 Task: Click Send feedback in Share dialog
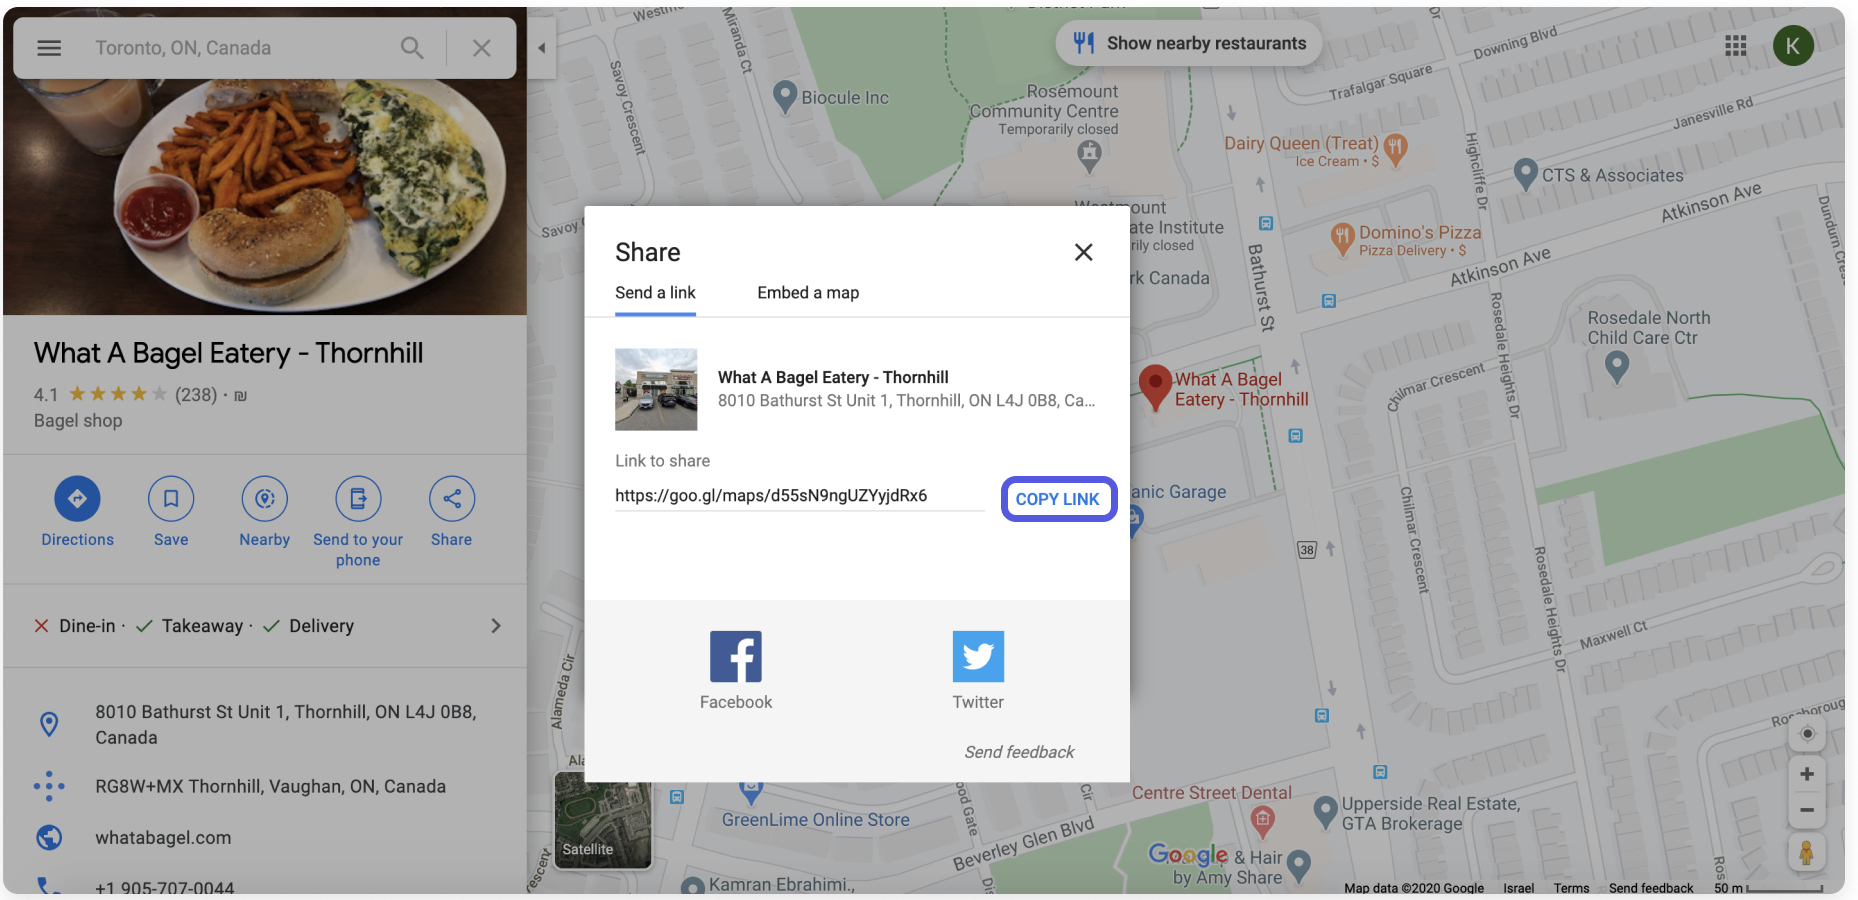coord(1019,752)
